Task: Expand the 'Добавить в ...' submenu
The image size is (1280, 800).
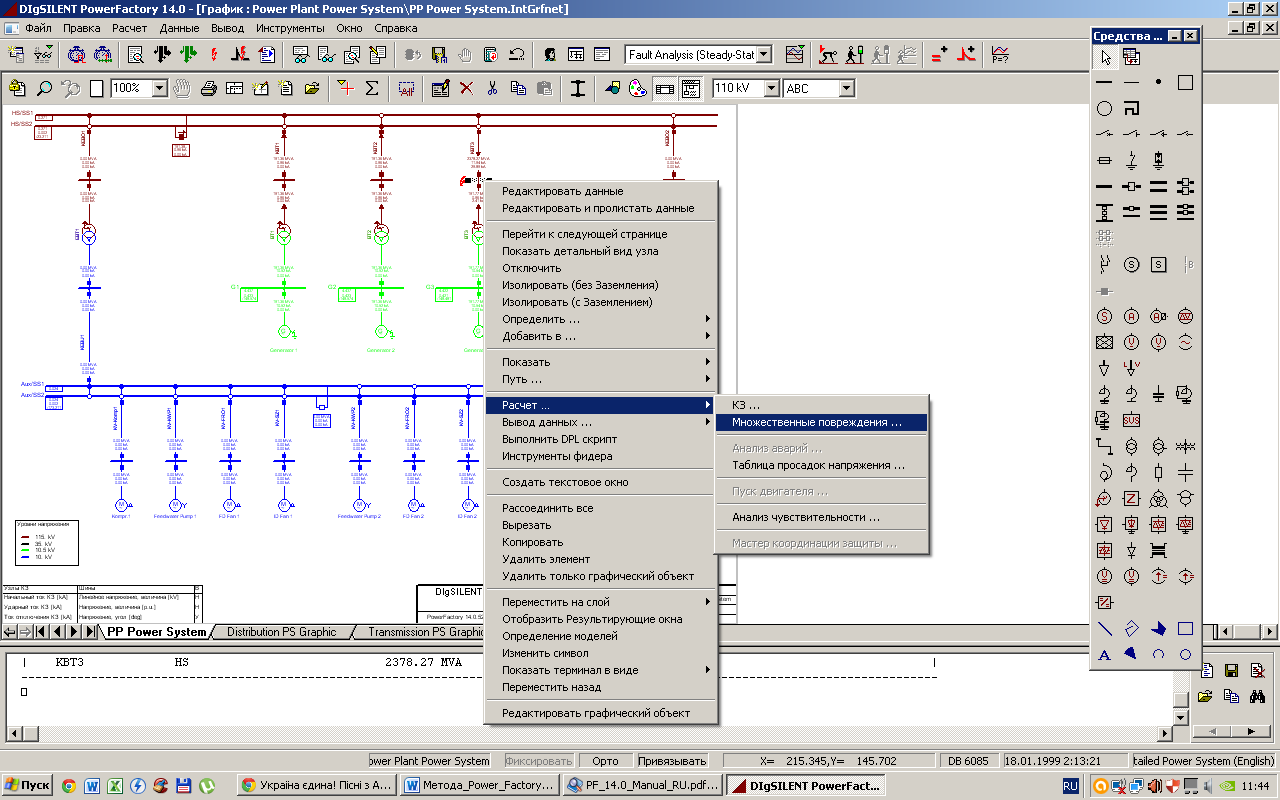Action: 601,336
